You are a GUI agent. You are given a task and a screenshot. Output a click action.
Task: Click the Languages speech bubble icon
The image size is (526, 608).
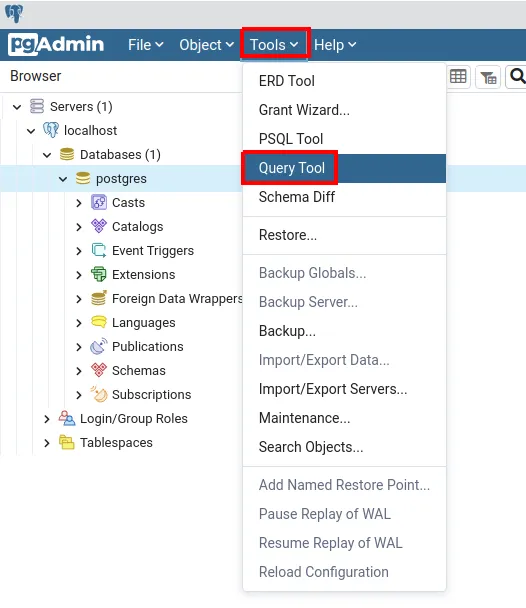[99, 322]
